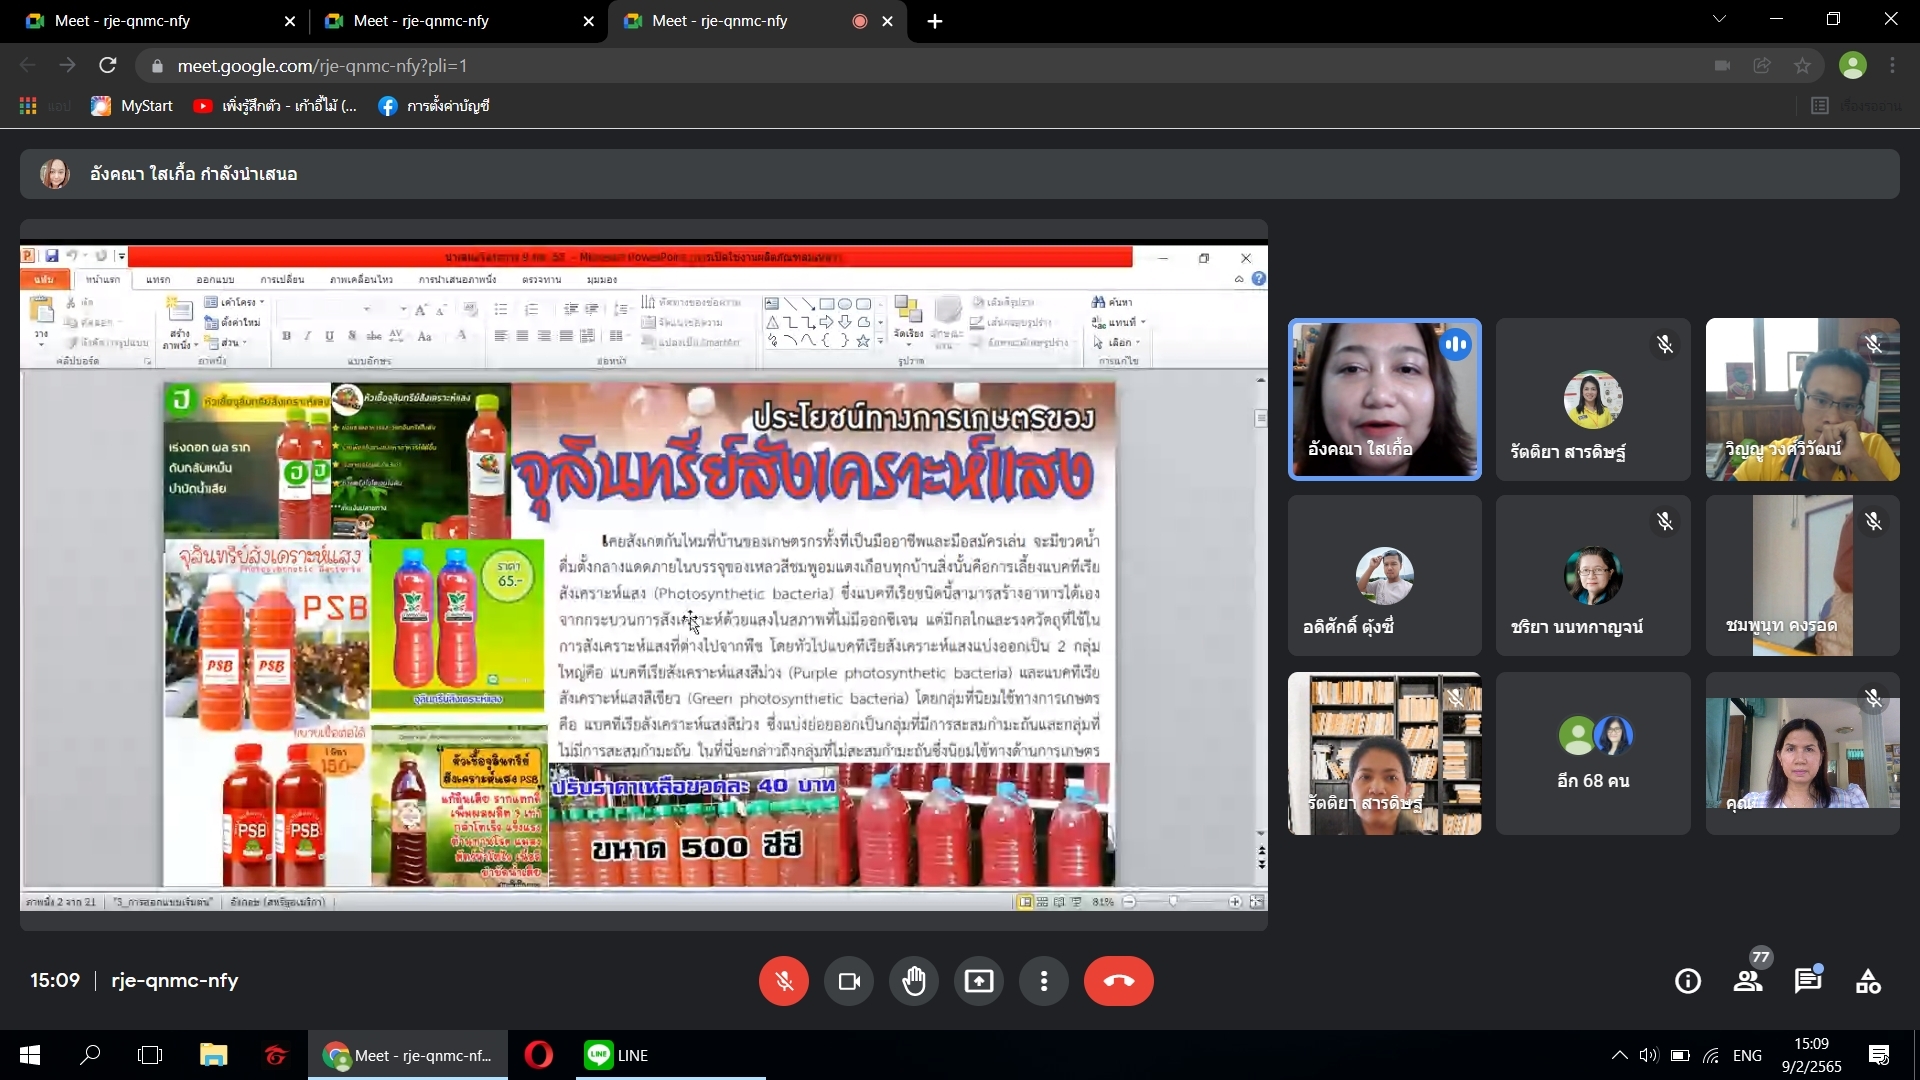The height and width of the screenshot is (1080, 1920).
Task: Bookmark this page star icon
Action: point(1802,66)
